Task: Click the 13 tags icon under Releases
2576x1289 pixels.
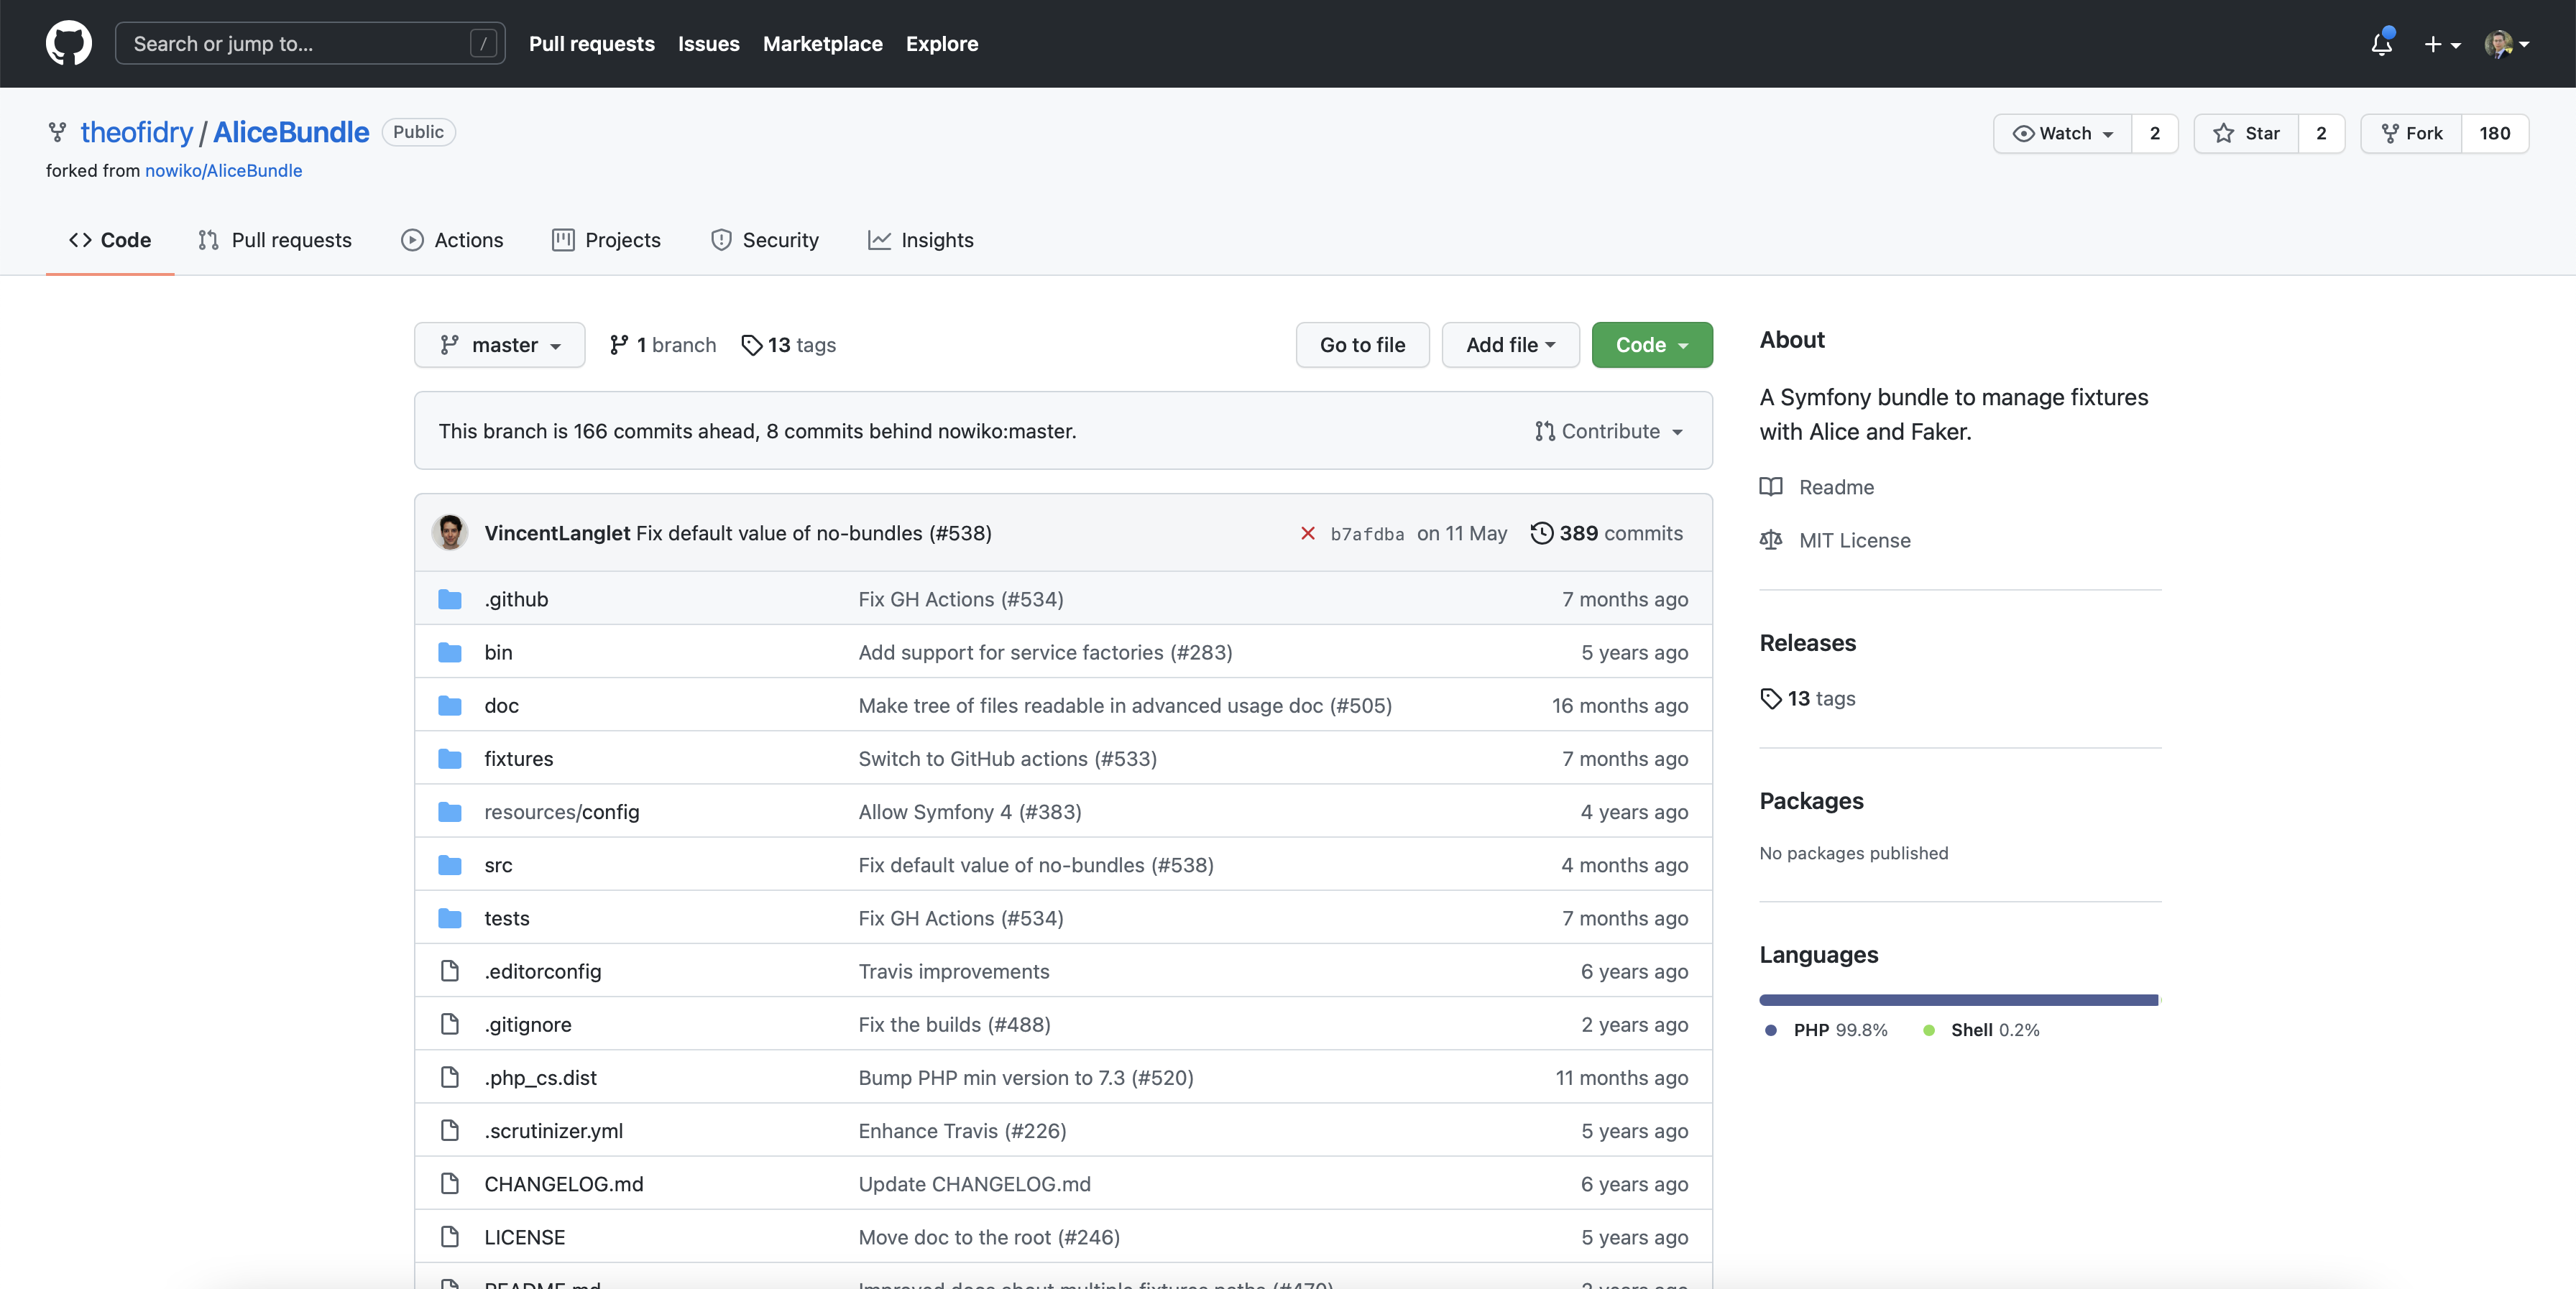Action: click(1771, 698)
